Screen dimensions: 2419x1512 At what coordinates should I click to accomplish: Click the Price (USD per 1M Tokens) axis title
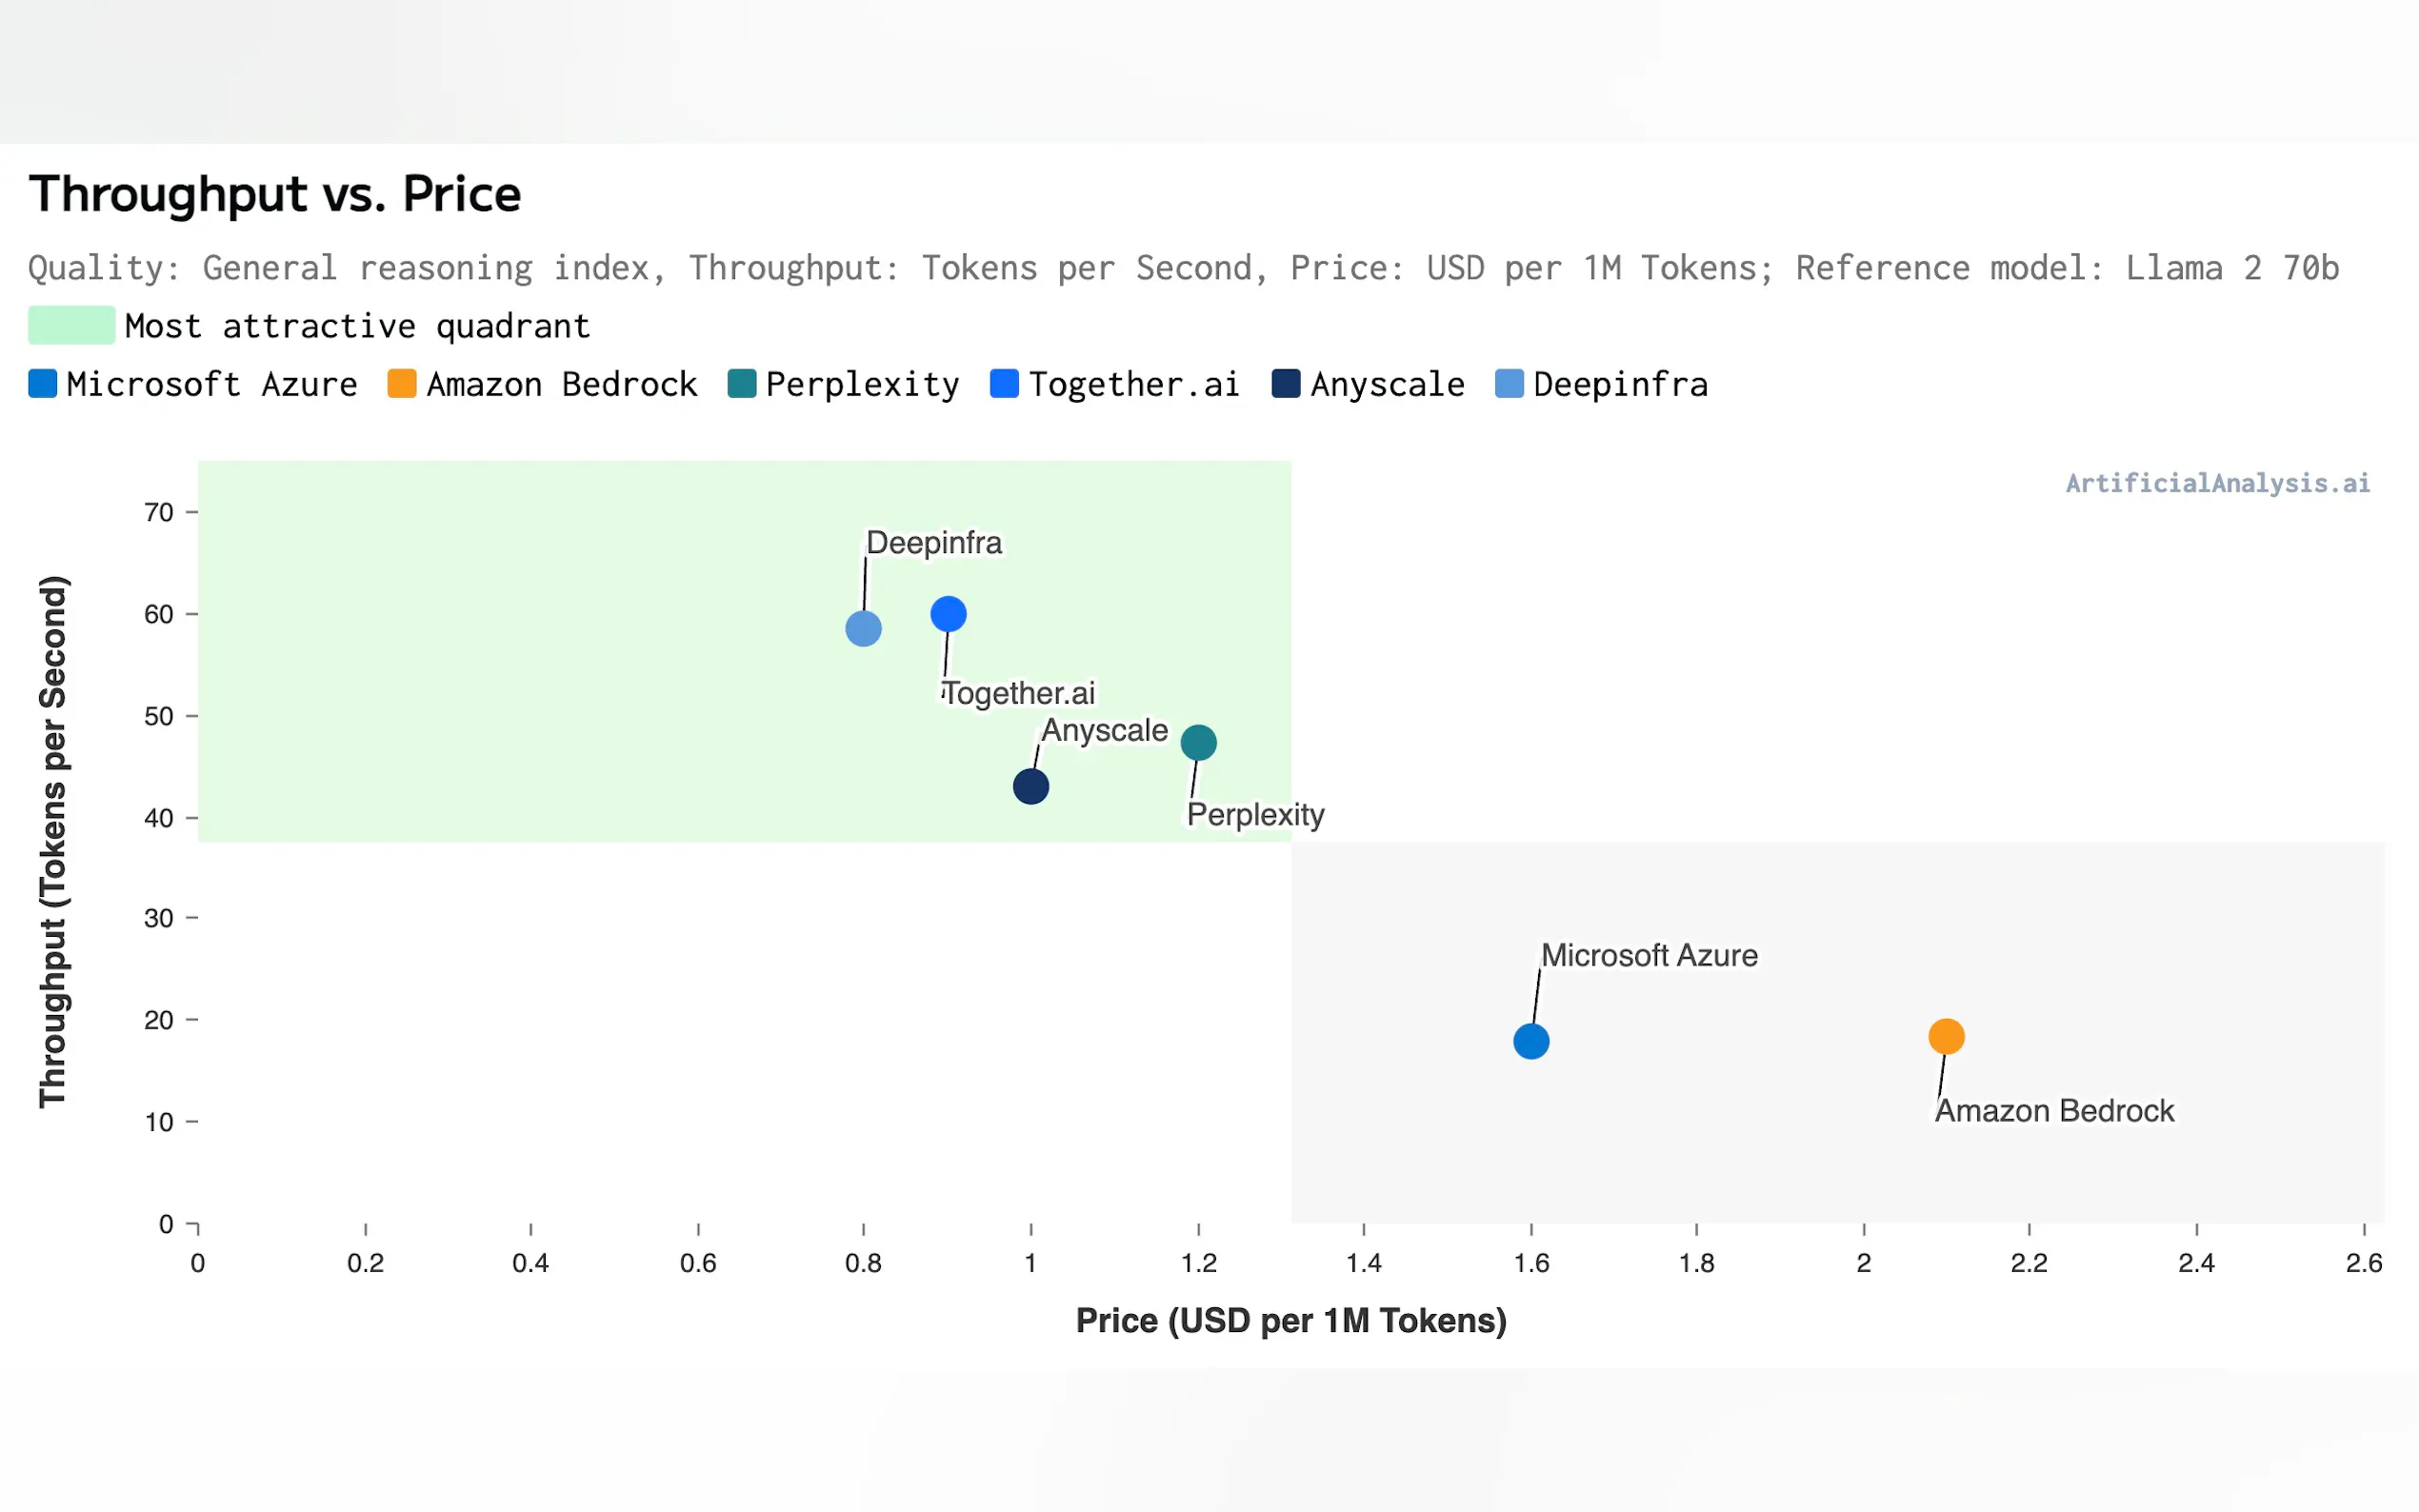(1291, 1321)
